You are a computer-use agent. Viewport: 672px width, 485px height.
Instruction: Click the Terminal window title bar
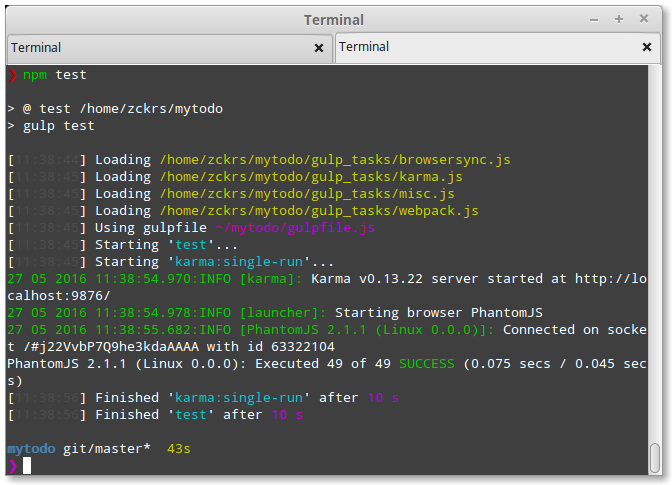[x=334, y=19]
